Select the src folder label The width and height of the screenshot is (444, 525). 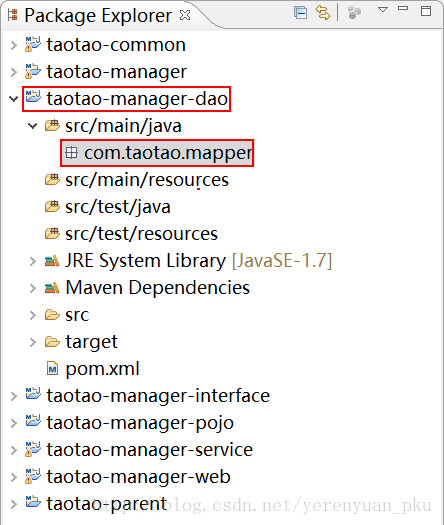77,315
